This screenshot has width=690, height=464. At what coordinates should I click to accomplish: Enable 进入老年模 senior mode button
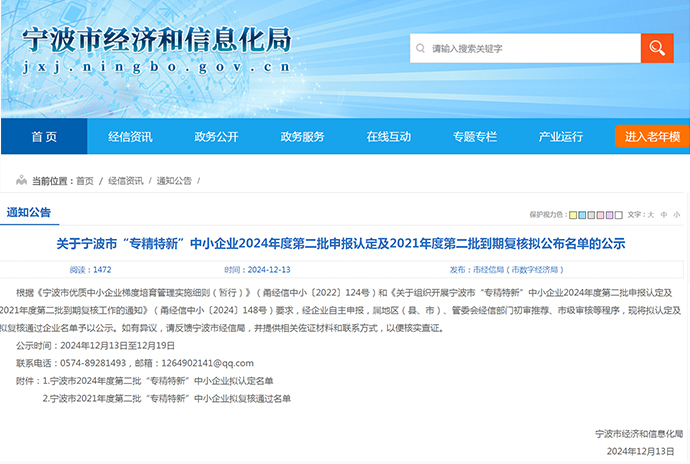pos(652,137)
